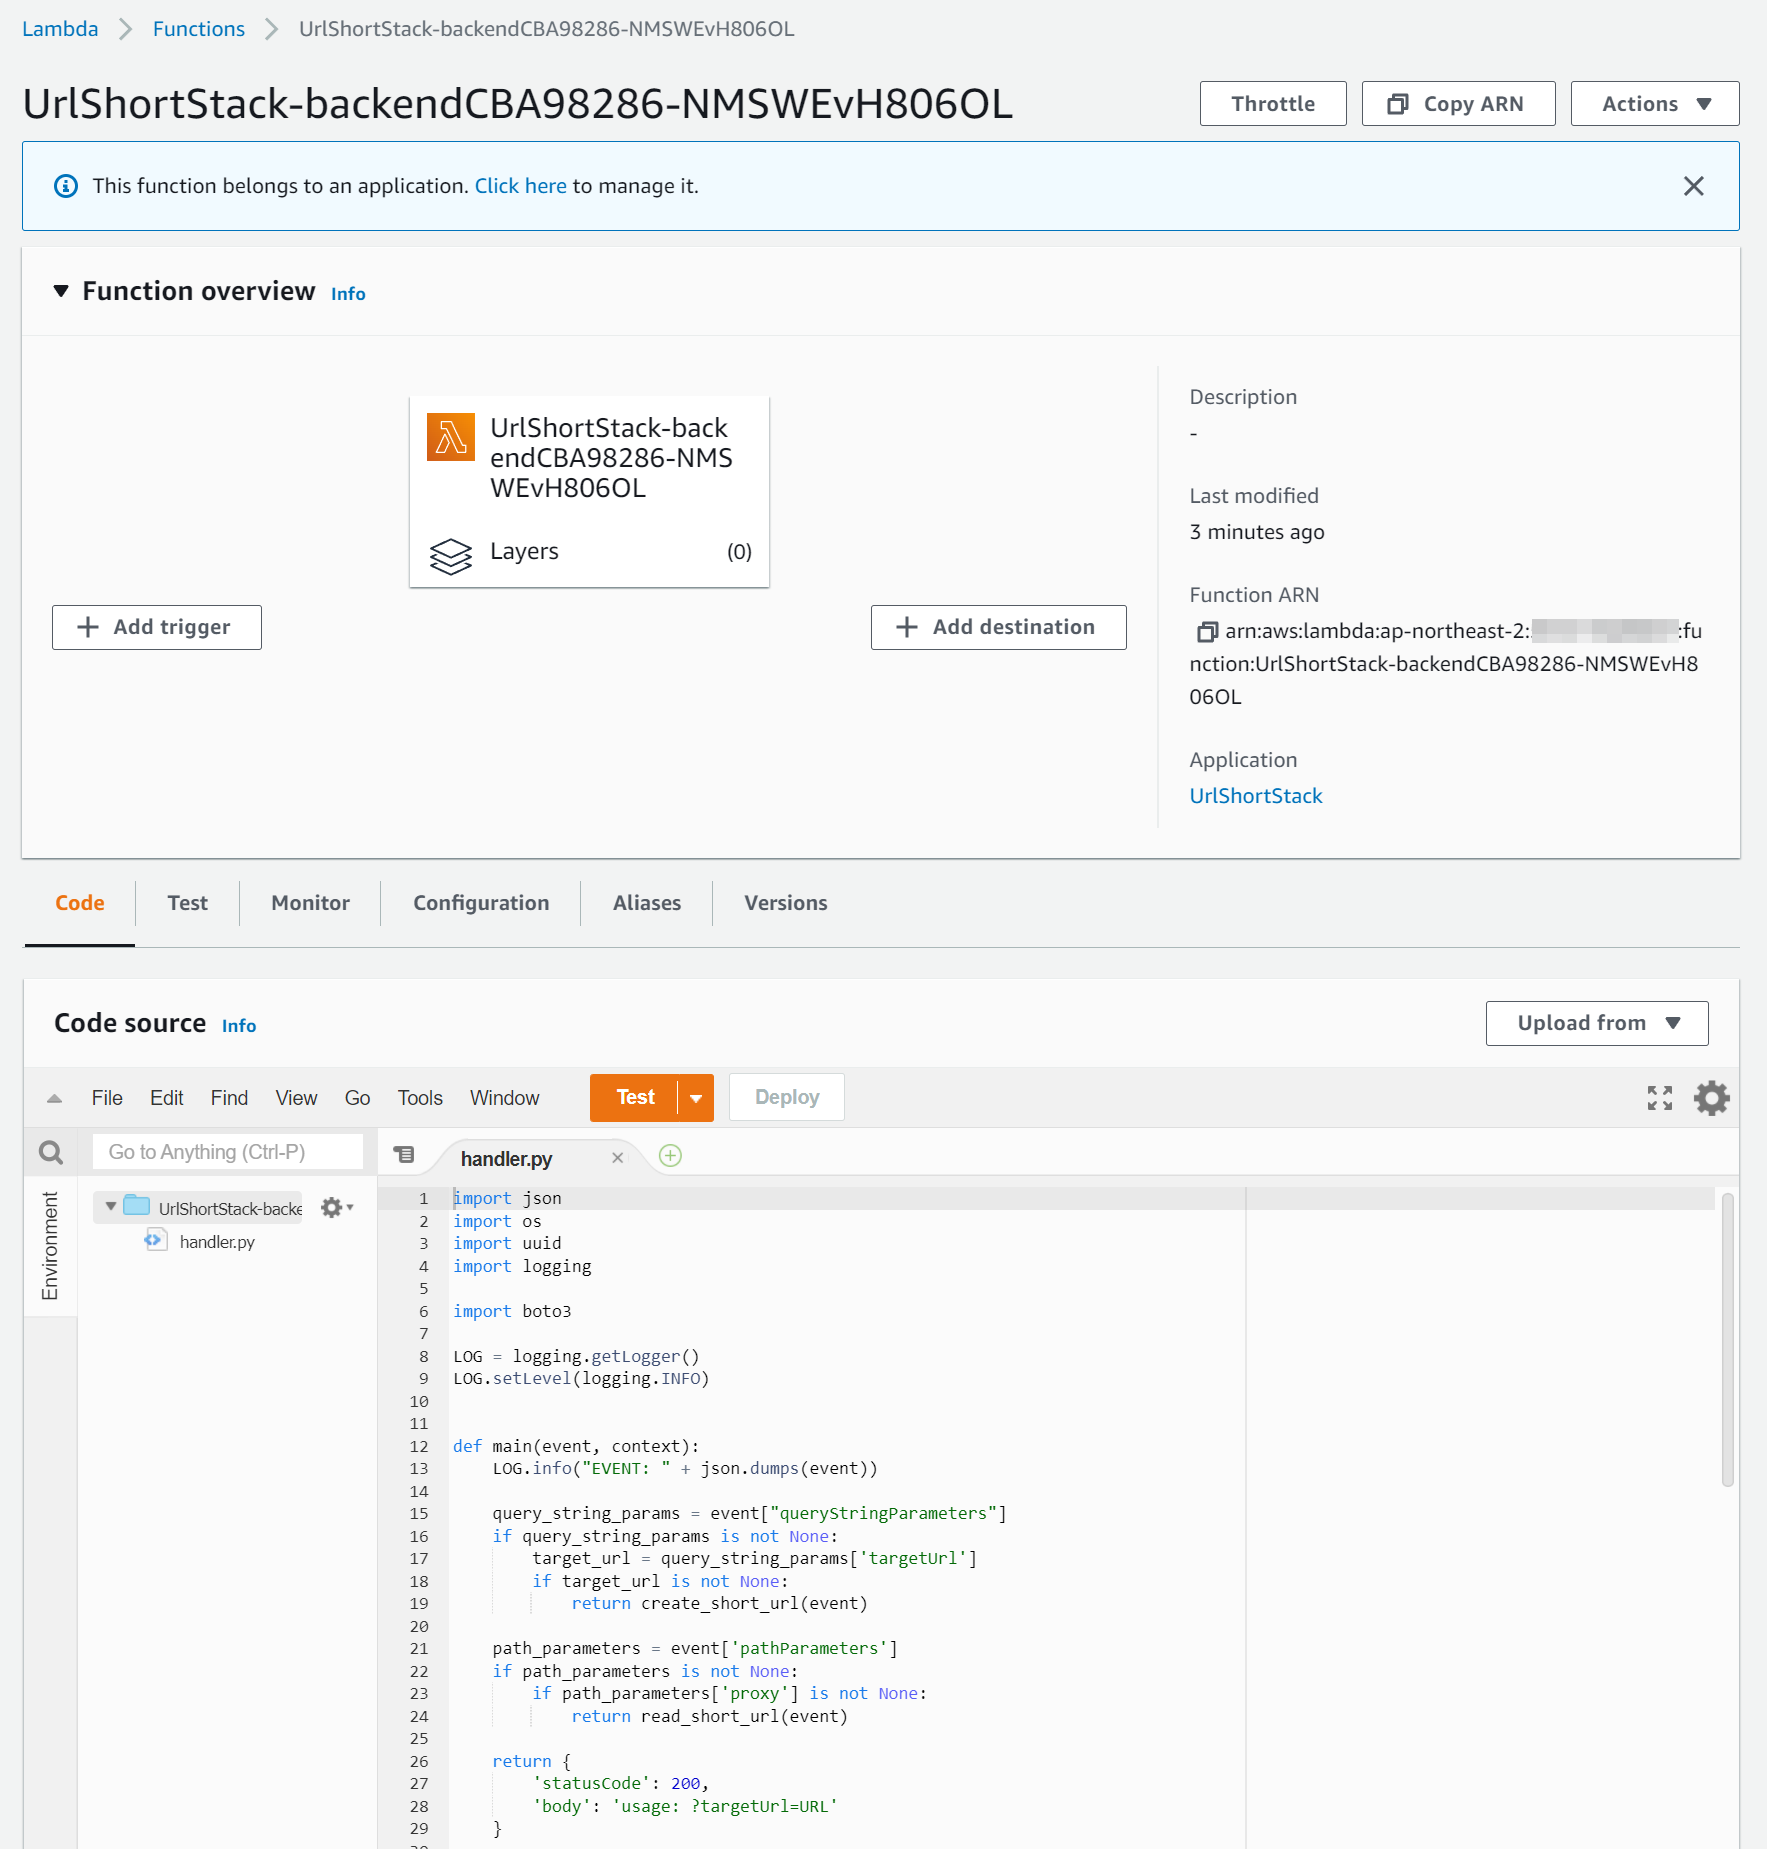Click the search magnifier icon in editor sidebar
1767x1849 pixels.
pyautogui.click(x=51, y=1153)
